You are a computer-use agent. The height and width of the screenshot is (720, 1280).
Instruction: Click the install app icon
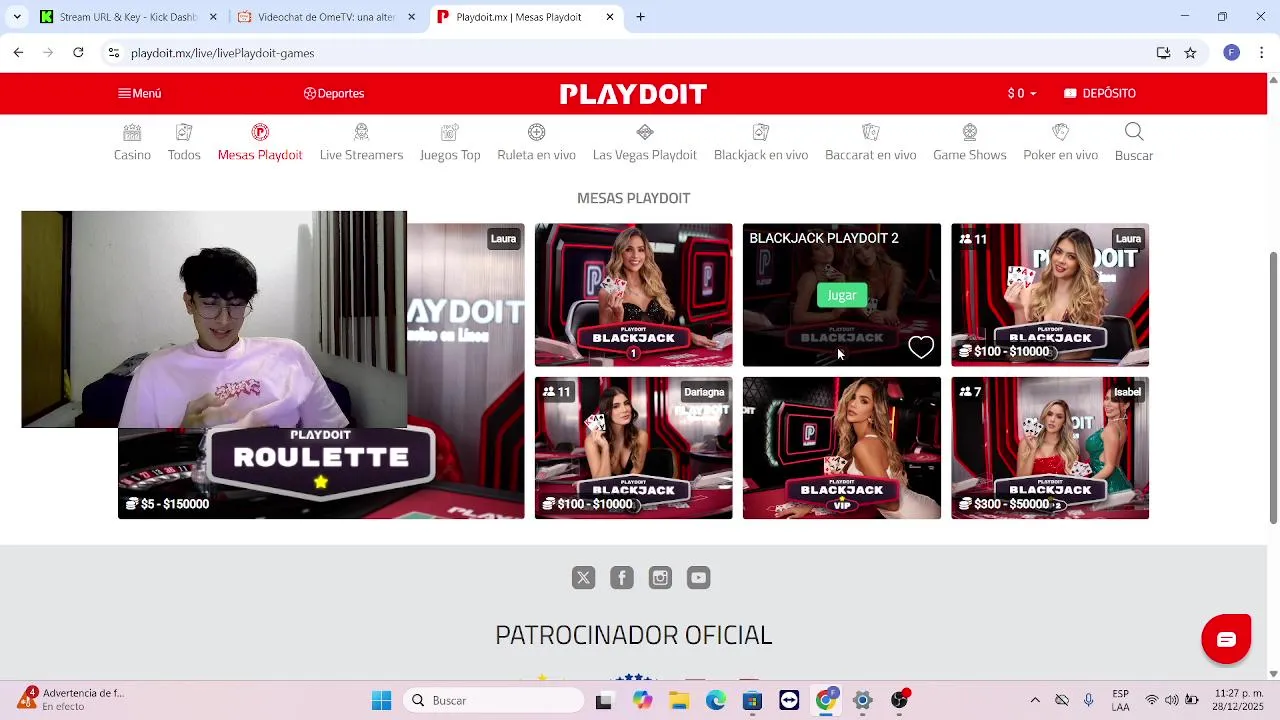1163,53
